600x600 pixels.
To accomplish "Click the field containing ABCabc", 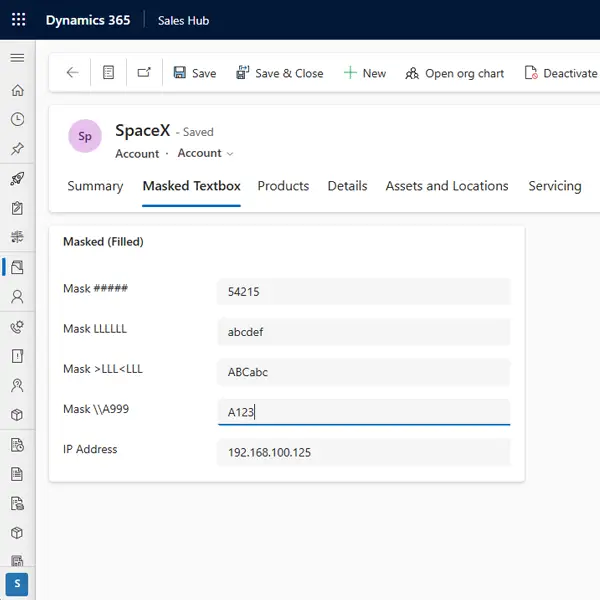I will tap(364, 372).
